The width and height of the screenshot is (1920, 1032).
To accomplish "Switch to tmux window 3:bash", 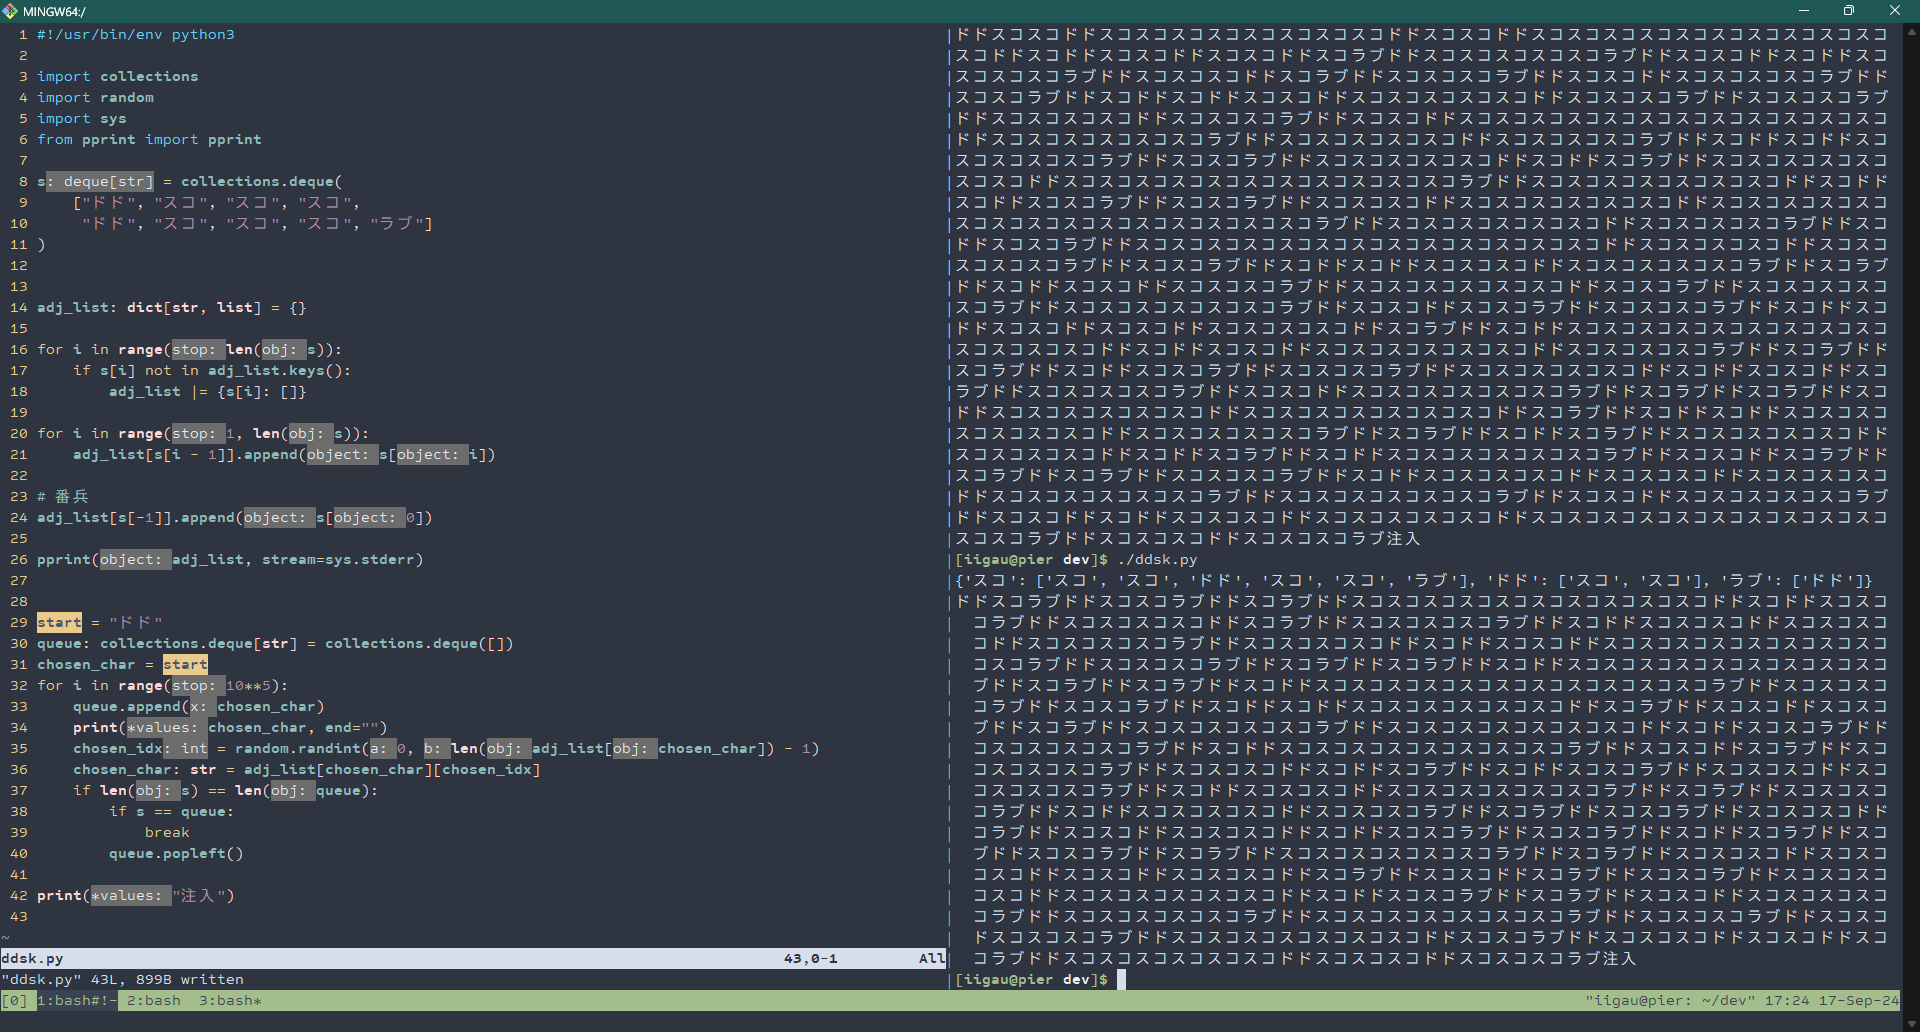I will [230, 1001].
